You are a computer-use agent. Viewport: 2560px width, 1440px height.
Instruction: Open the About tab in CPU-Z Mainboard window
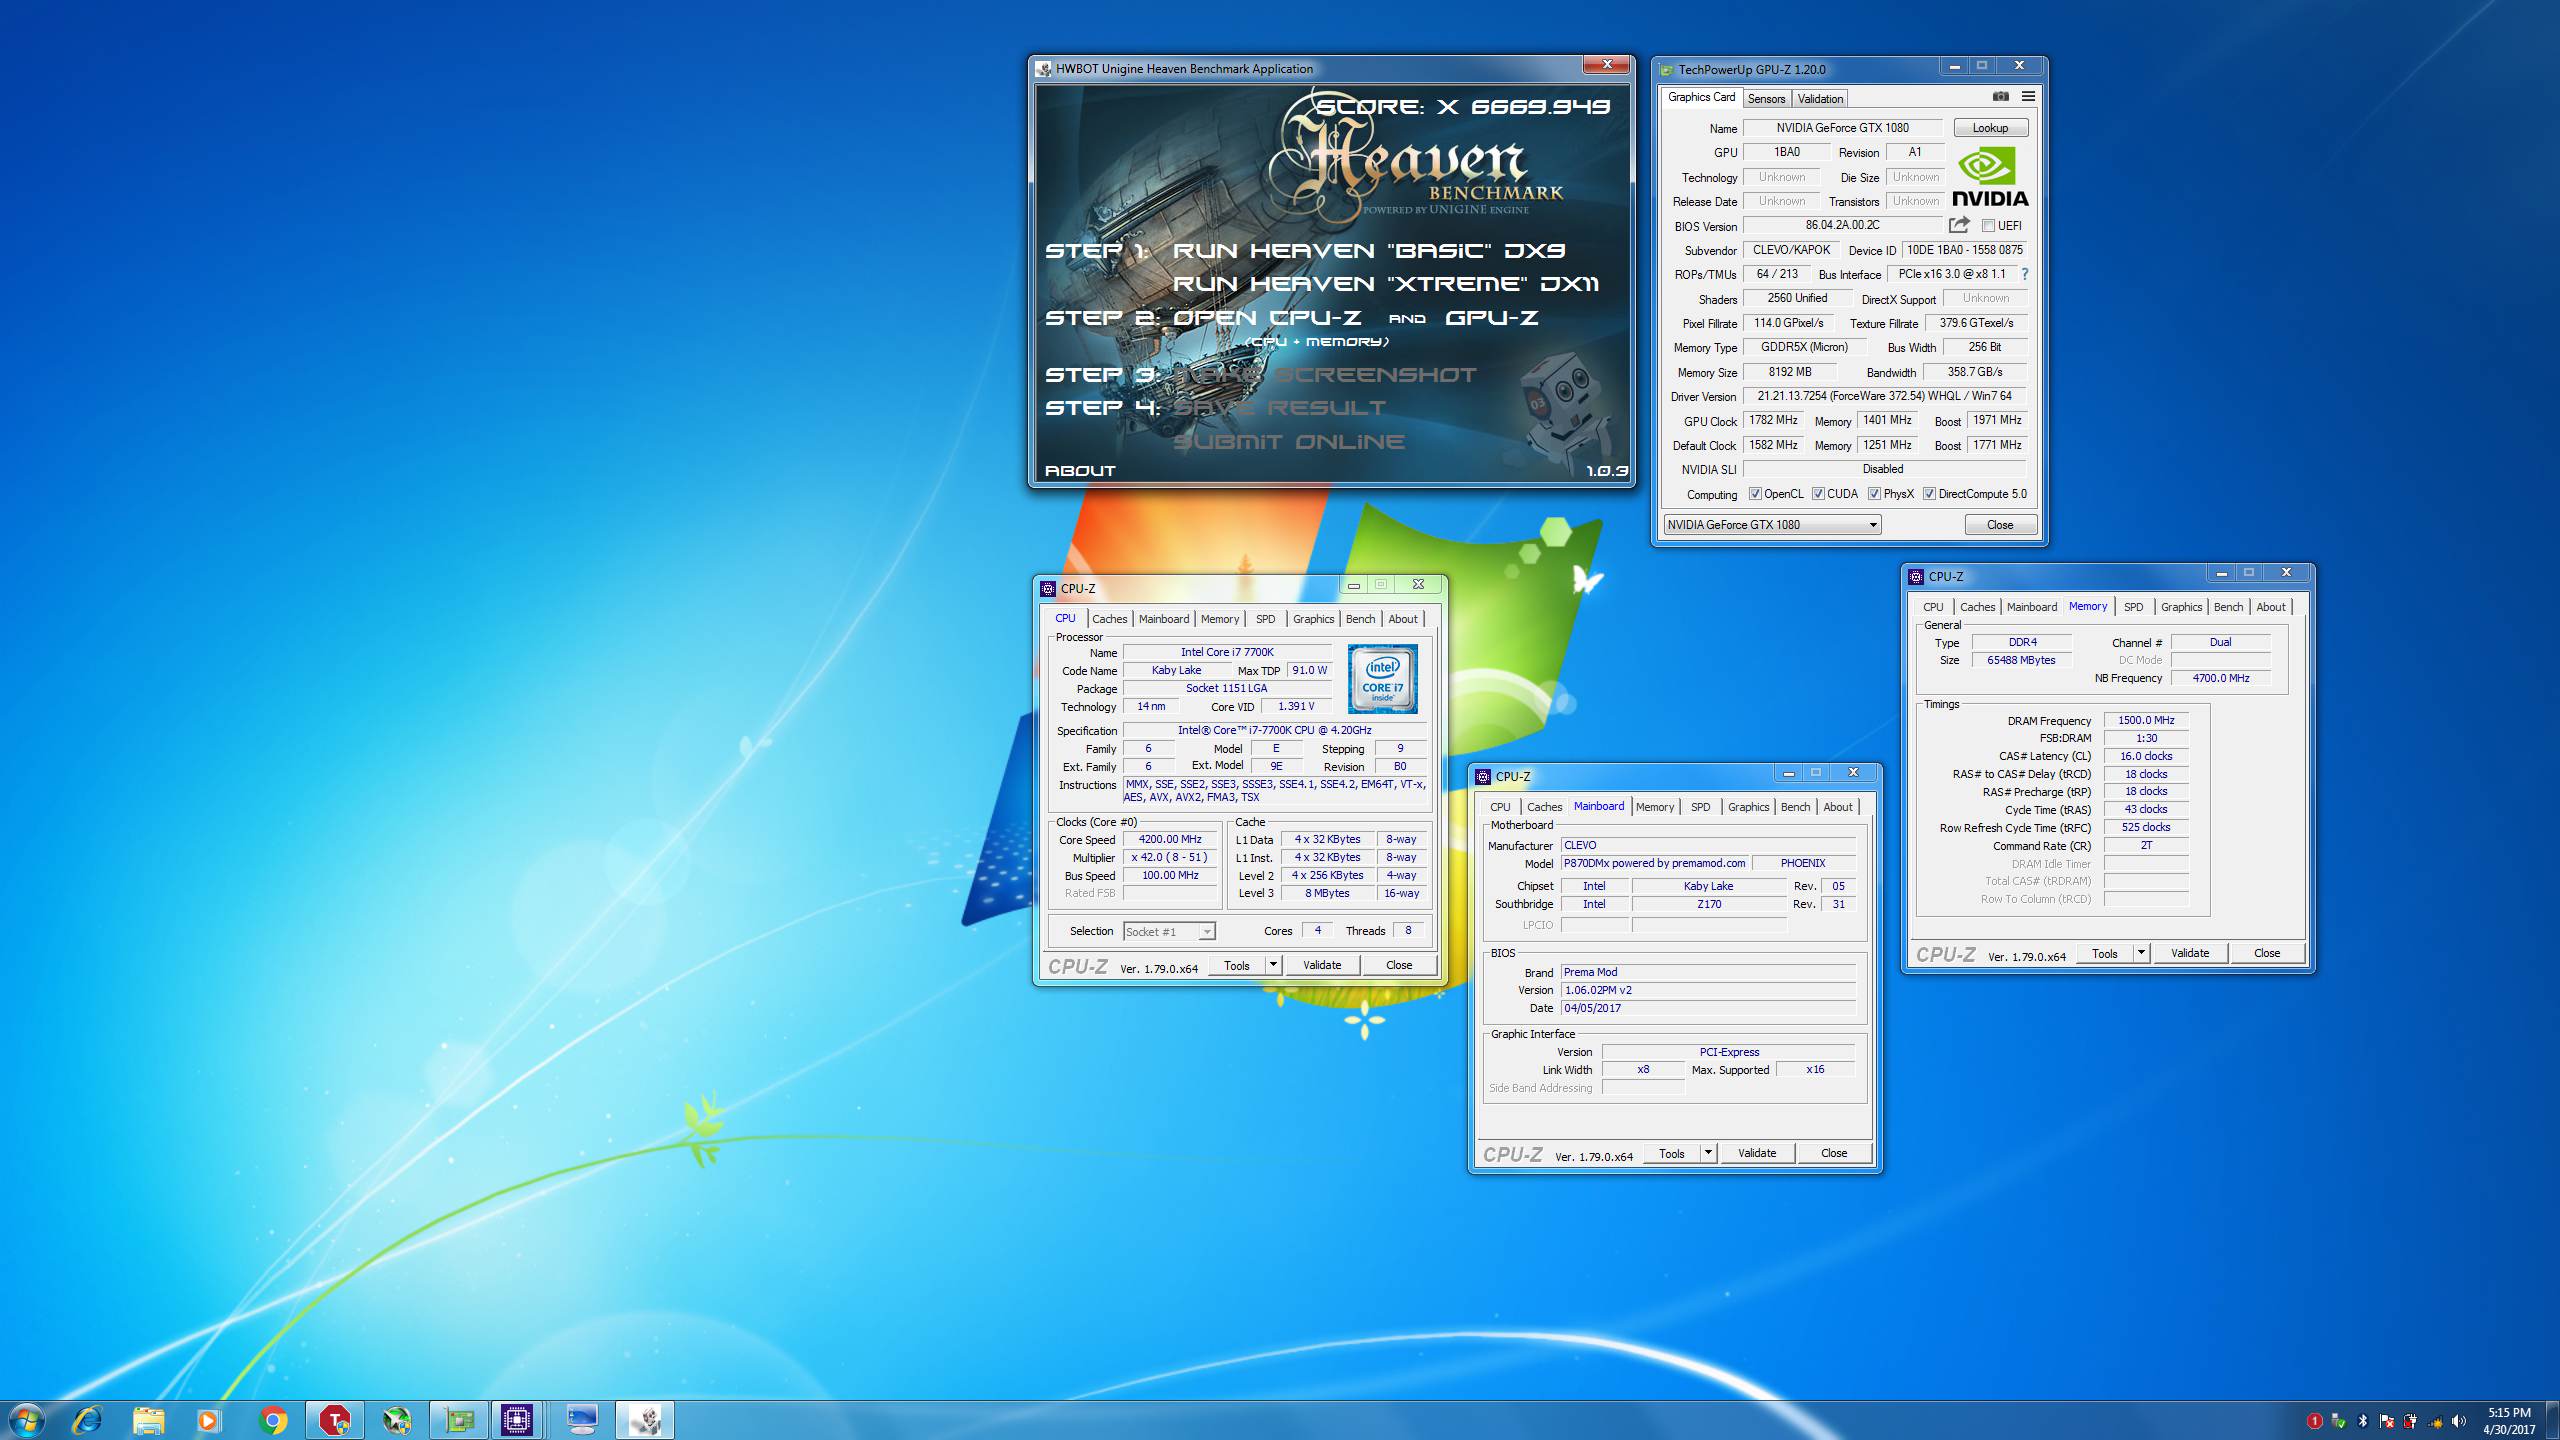[1837, 807]
